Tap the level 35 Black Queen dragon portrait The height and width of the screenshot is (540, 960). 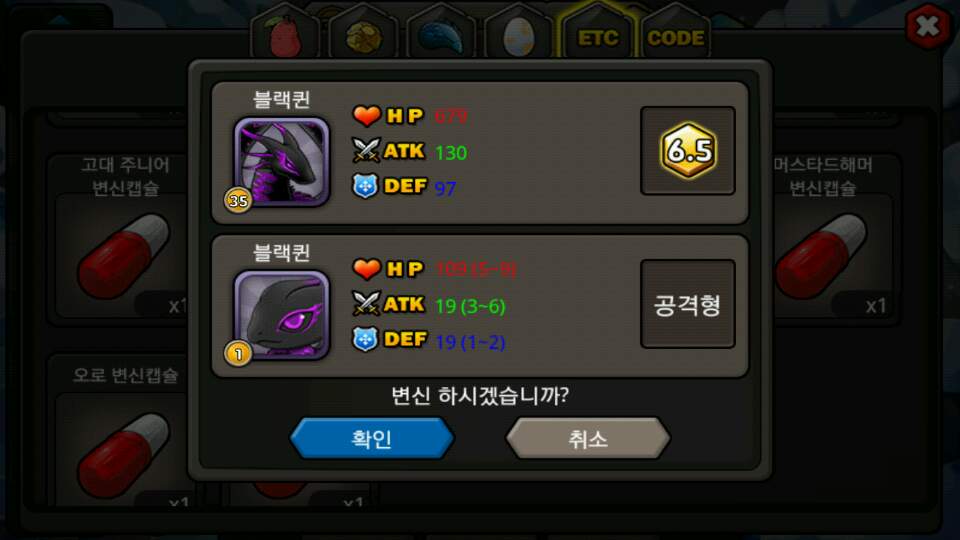pyautogui.click(x=282, y=162)
